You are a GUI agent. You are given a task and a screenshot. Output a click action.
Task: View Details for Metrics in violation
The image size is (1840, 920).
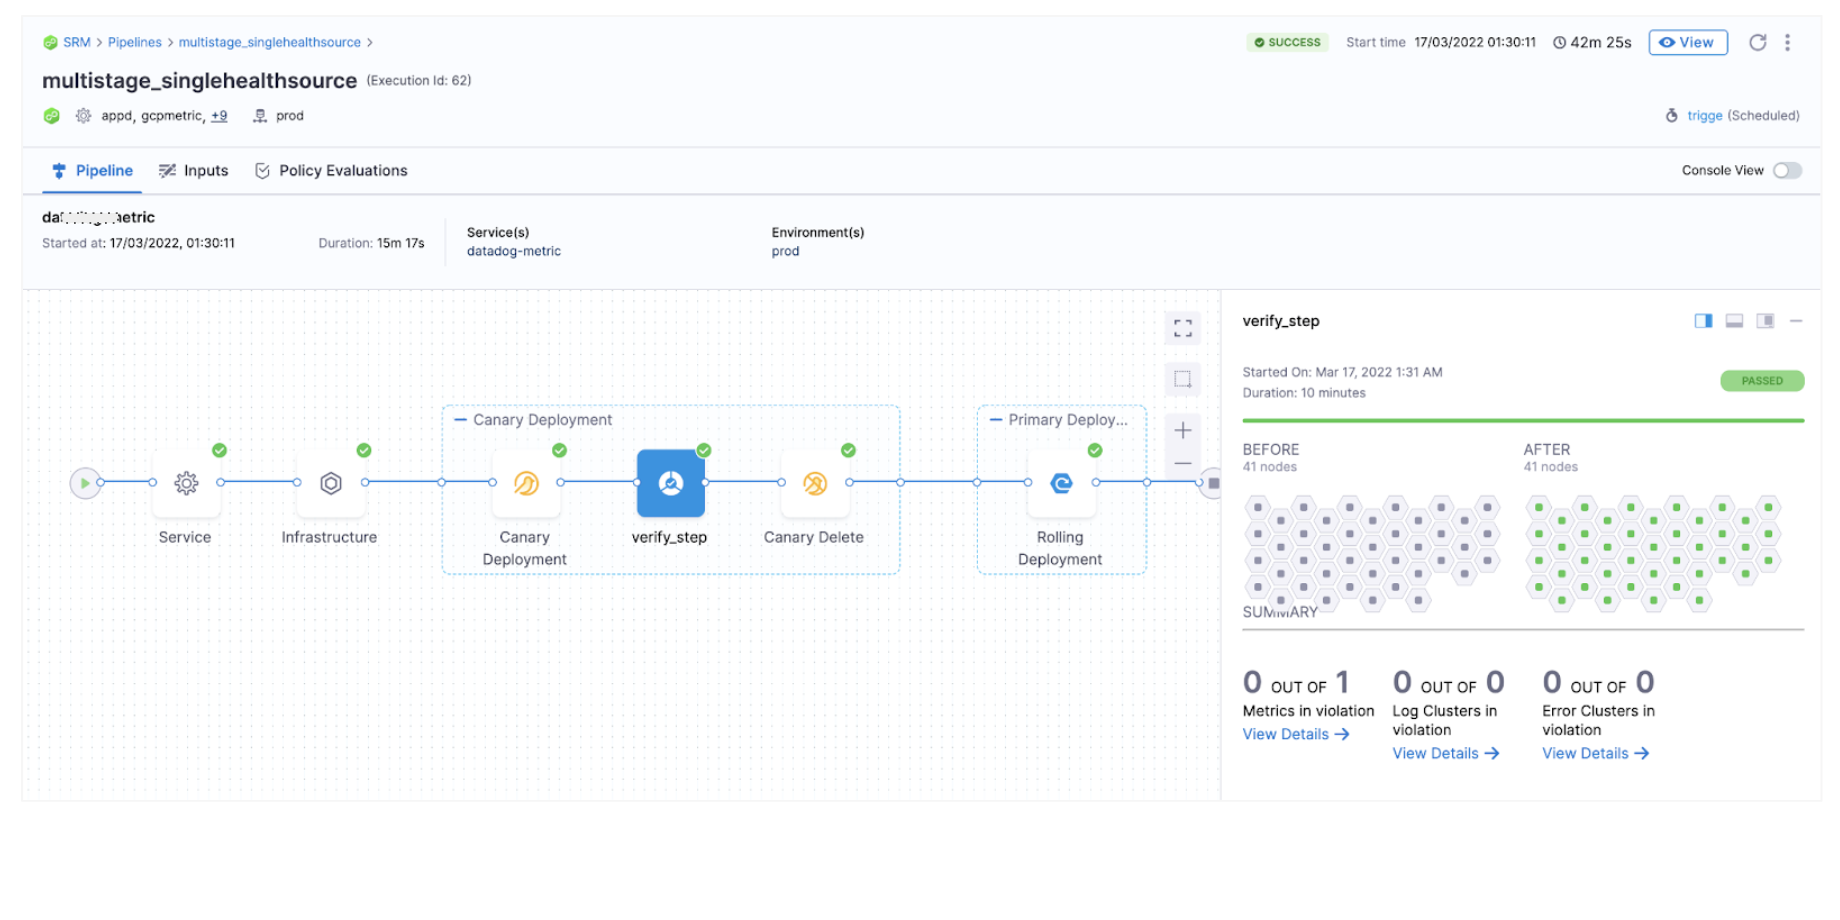[x=1296, y=734]
